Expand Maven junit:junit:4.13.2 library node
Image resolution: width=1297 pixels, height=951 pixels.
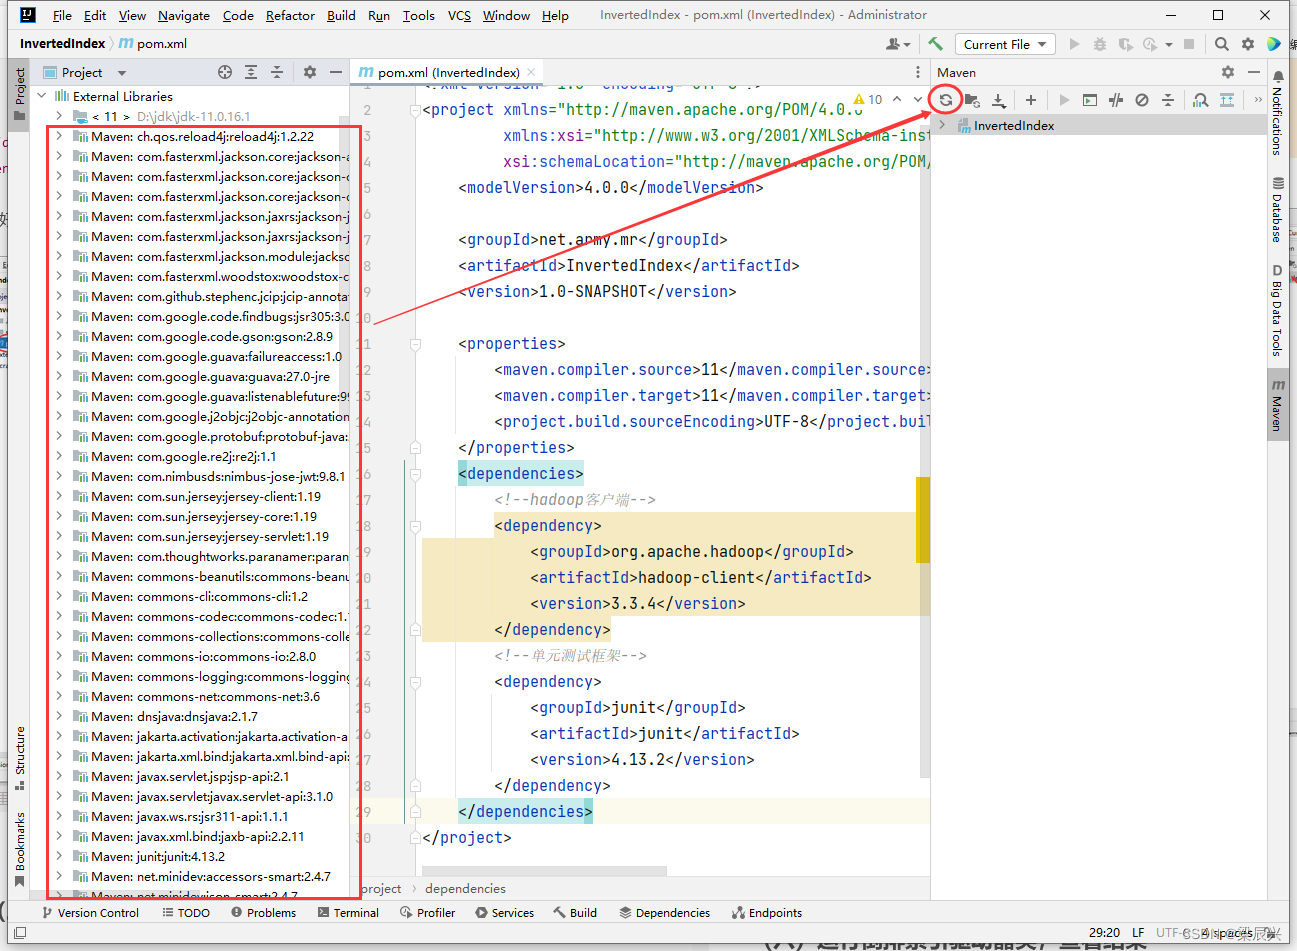click(60, 856)
